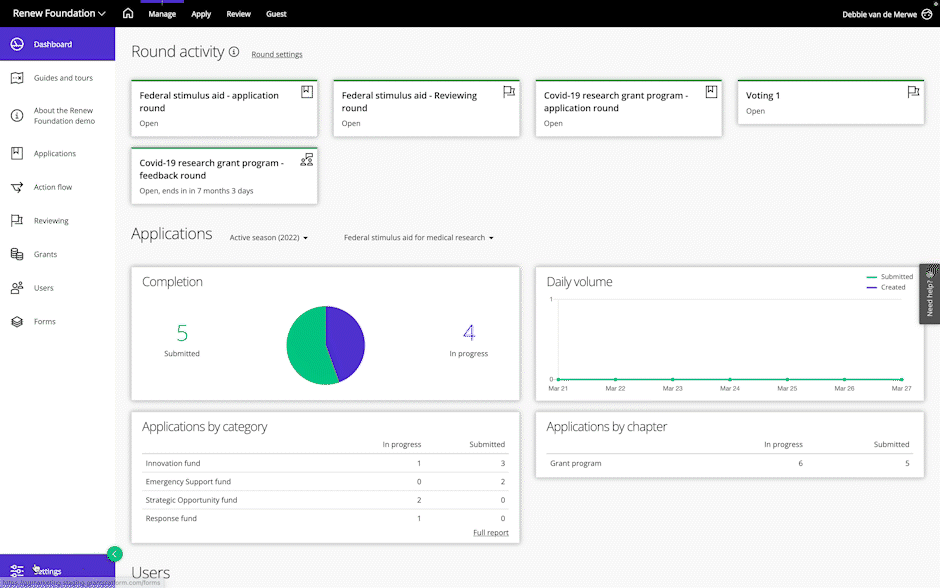Image resolution: width=940 pixels, height=588 pixels.
Task: Click the home icon in top bar
Action: click(x=127, y=14)
